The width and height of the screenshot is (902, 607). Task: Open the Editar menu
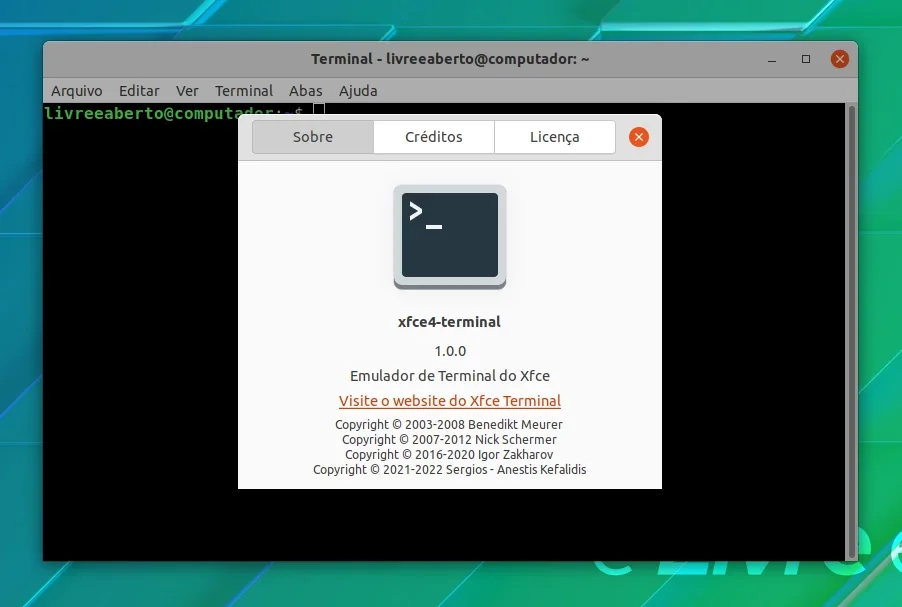pyautogui.click(x=139, y=91)
